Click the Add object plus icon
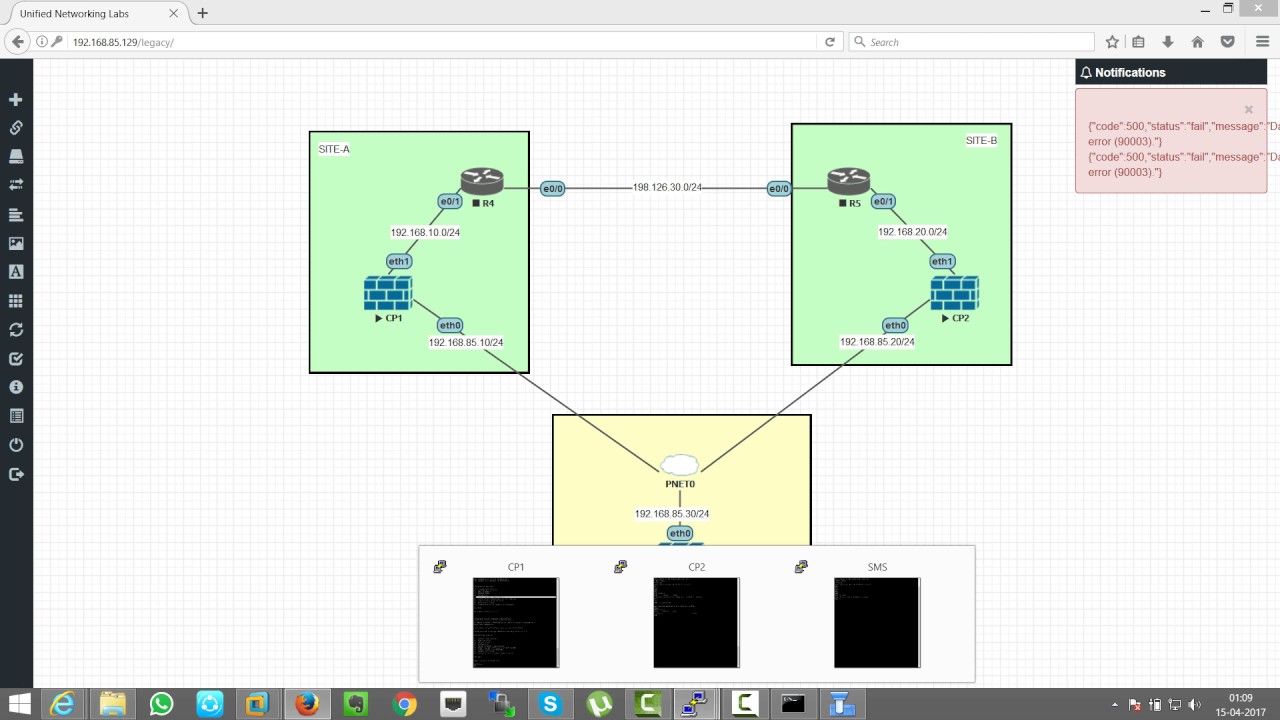 pos(16,100)
